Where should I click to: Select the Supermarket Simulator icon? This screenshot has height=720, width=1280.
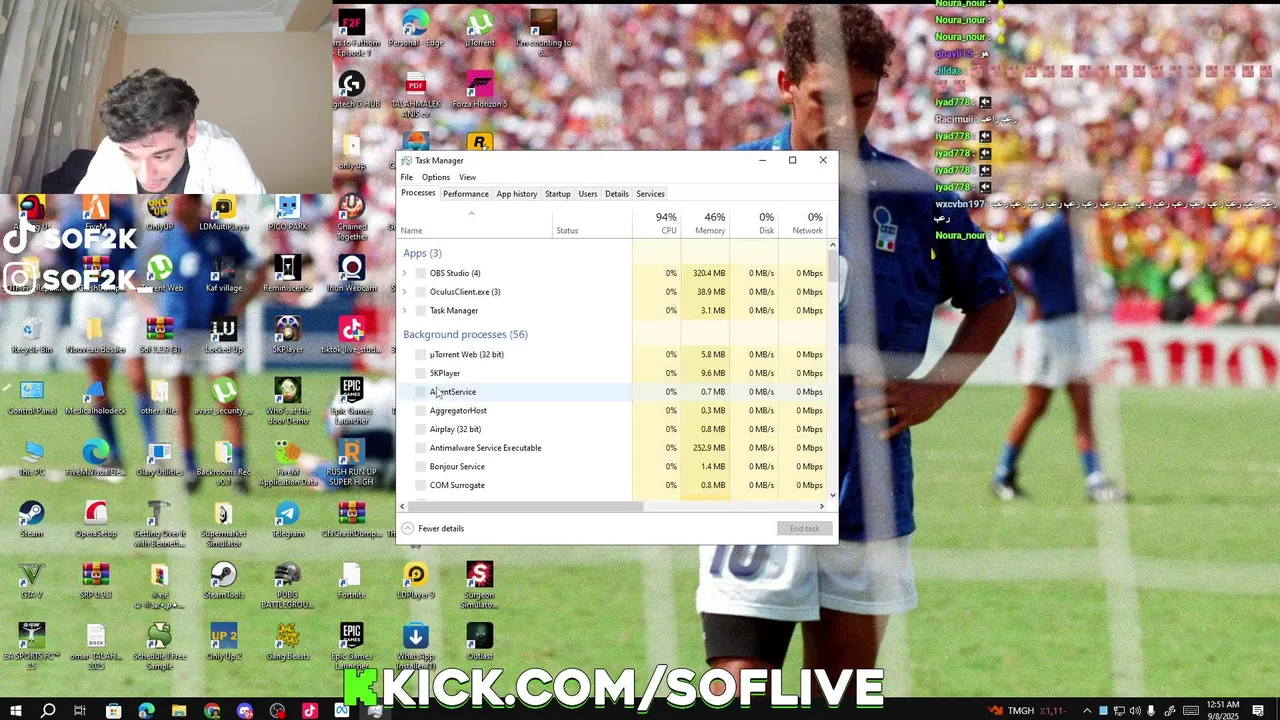point(224,524)
